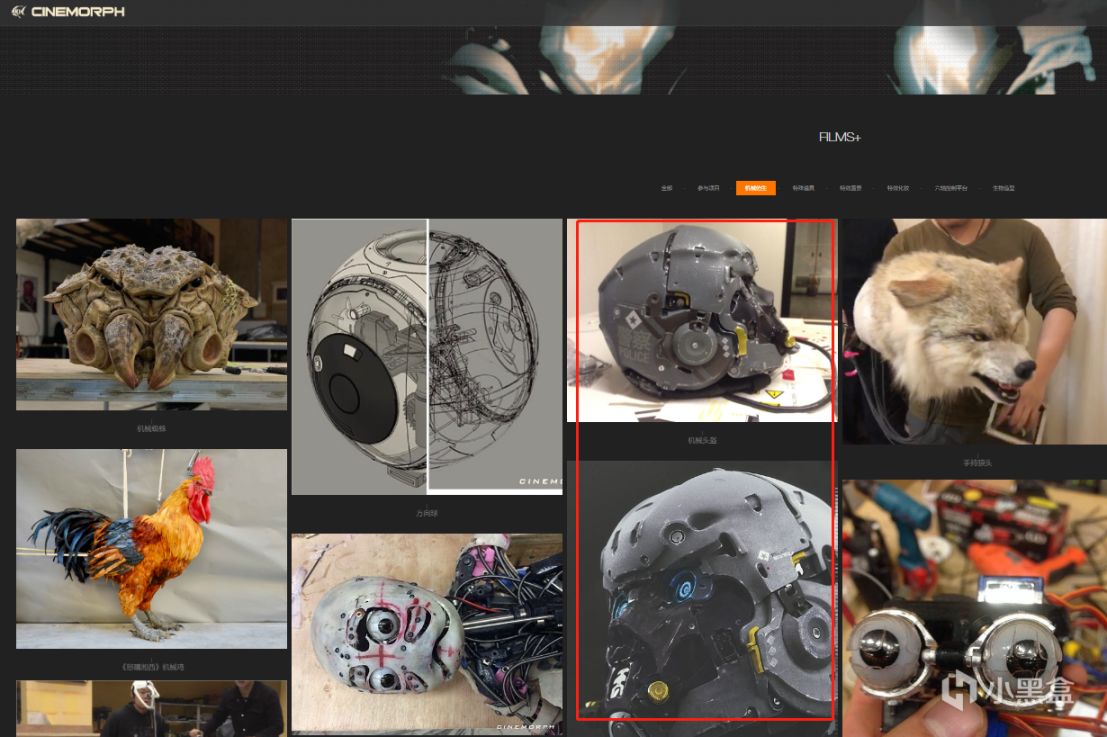Screen dimensions: 1107x737
Task: Click the caption under the rooster image
Action: click(x=152, y=666)
